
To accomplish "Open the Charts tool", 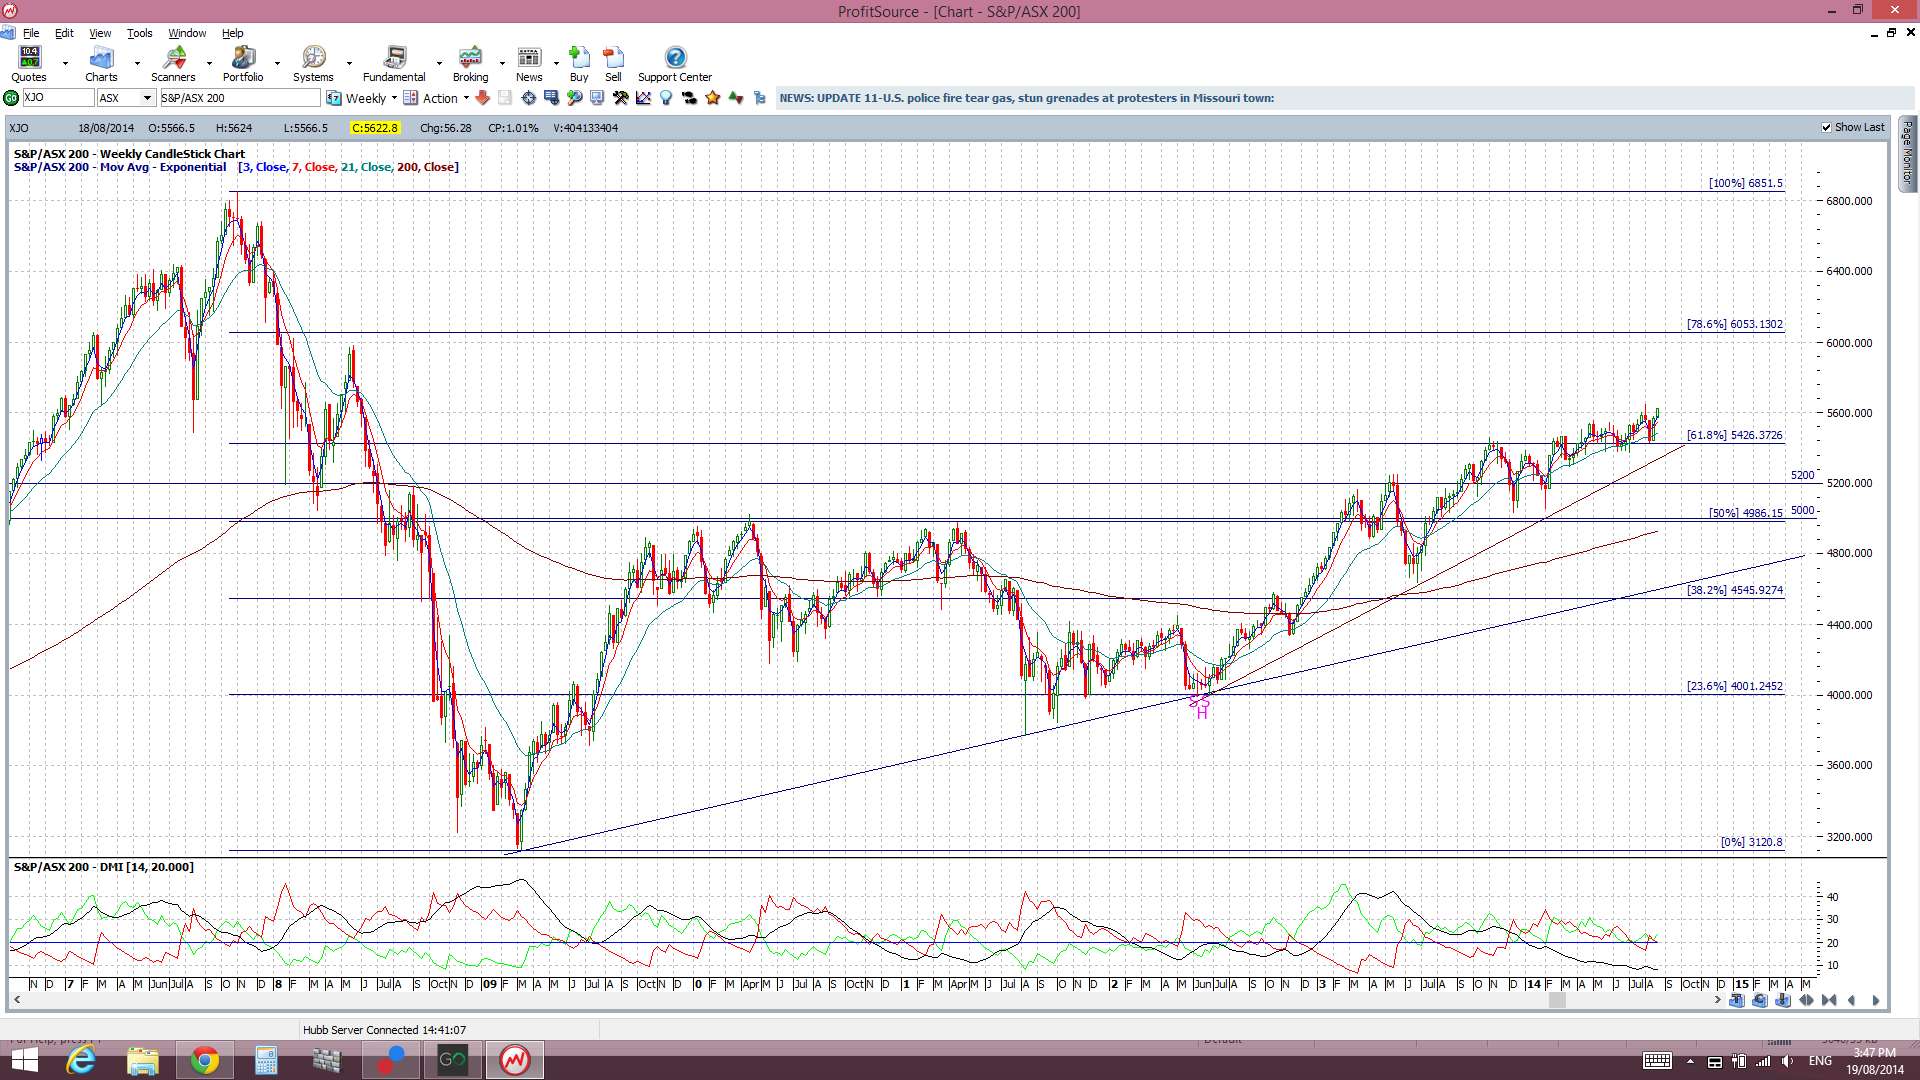I will click(101, 64).
